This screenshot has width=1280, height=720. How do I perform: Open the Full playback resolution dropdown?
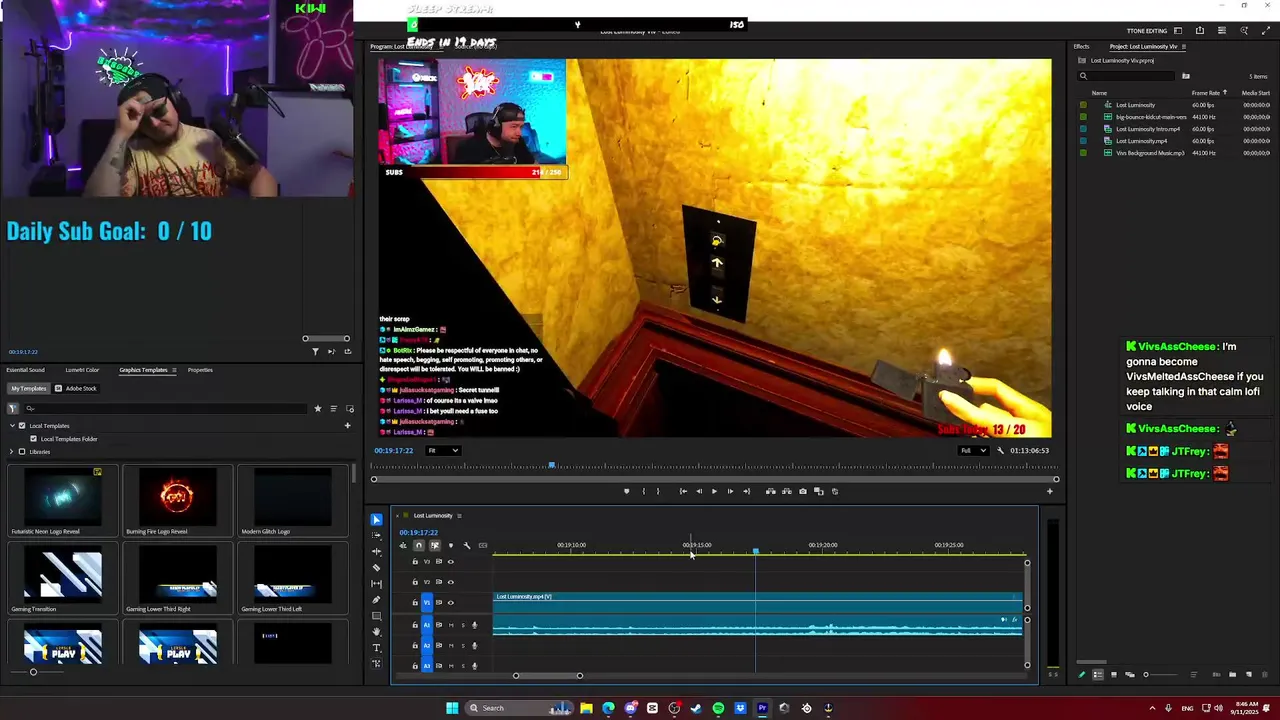click(x=973, y=450)
